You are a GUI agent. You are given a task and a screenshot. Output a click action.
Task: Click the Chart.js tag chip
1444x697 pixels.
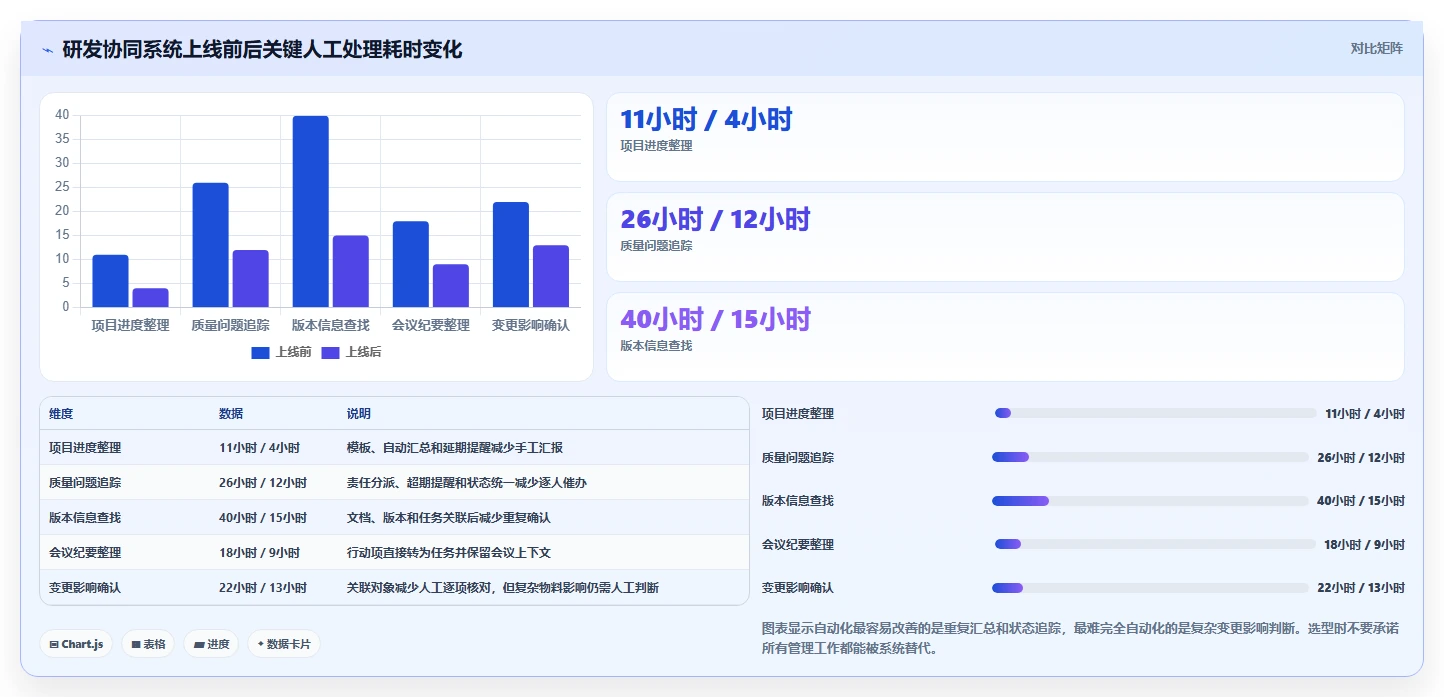tap(76, 644)
